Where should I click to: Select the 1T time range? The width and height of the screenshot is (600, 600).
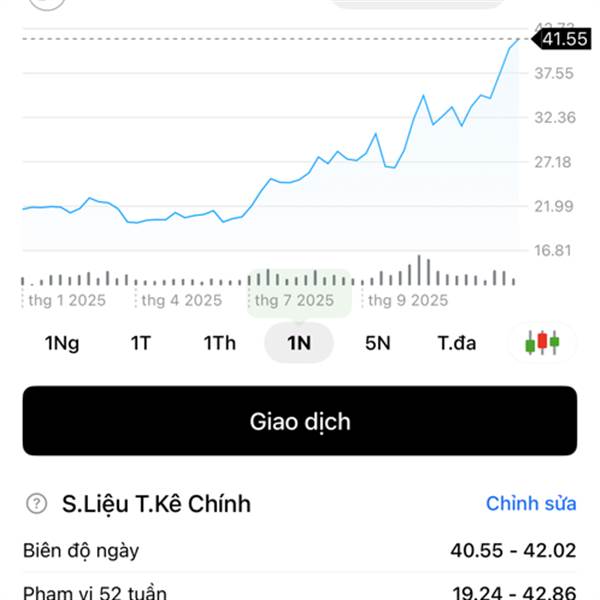(140, 343)
